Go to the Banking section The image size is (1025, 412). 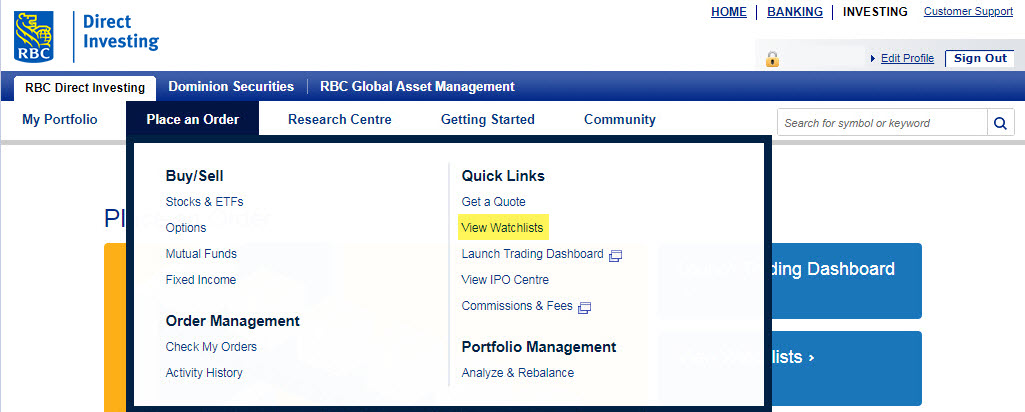(795, 12)
